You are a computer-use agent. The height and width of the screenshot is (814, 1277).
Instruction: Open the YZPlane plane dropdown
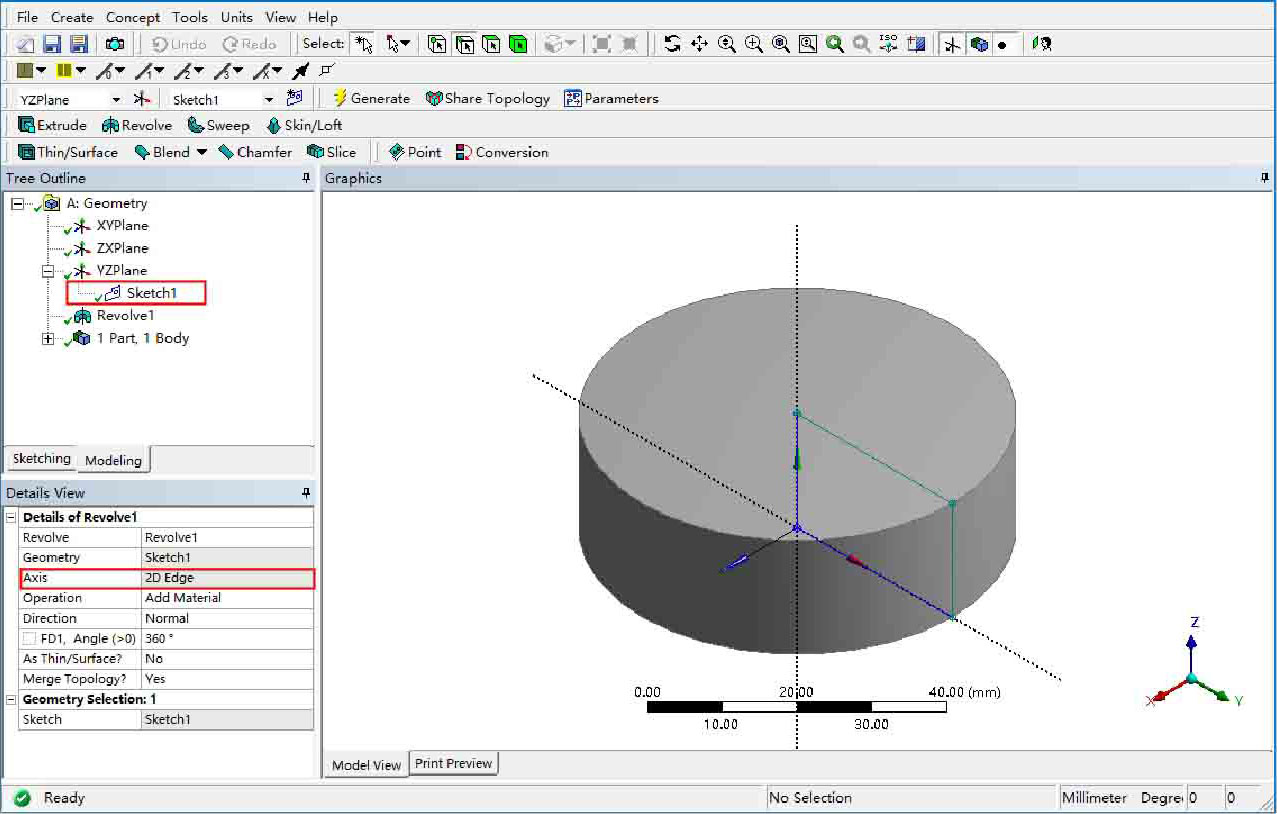pyautogui.click(x=116, y=100)
